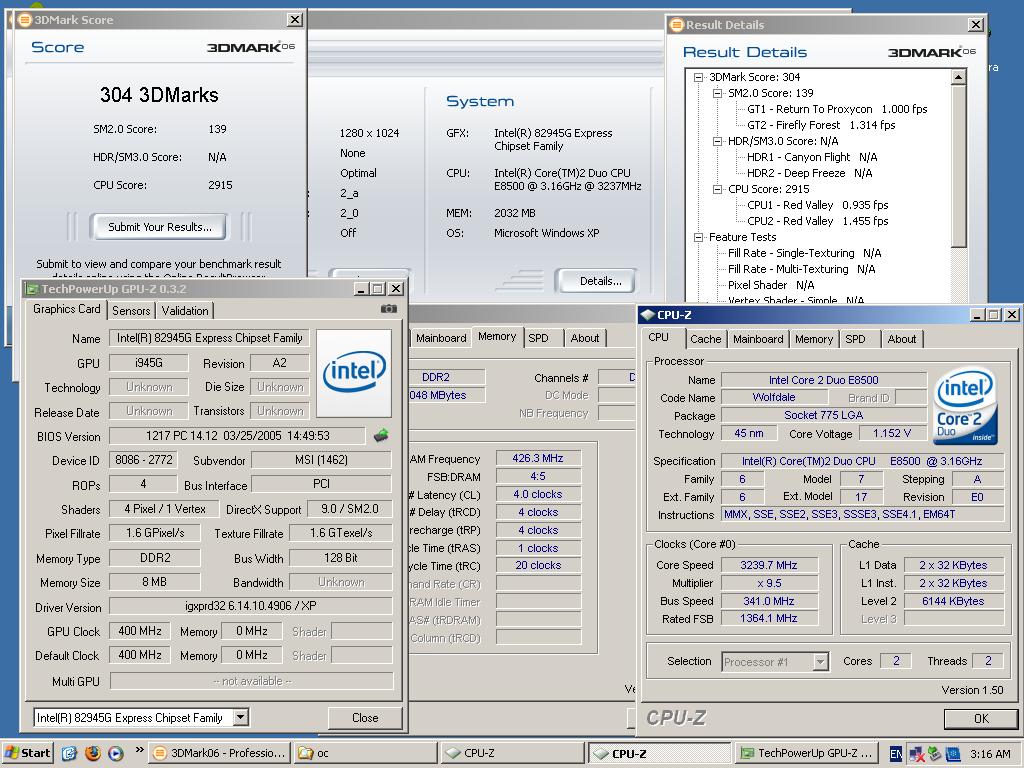
Task: Collapse Feature Tests tree node
Action: click(698, 237)
